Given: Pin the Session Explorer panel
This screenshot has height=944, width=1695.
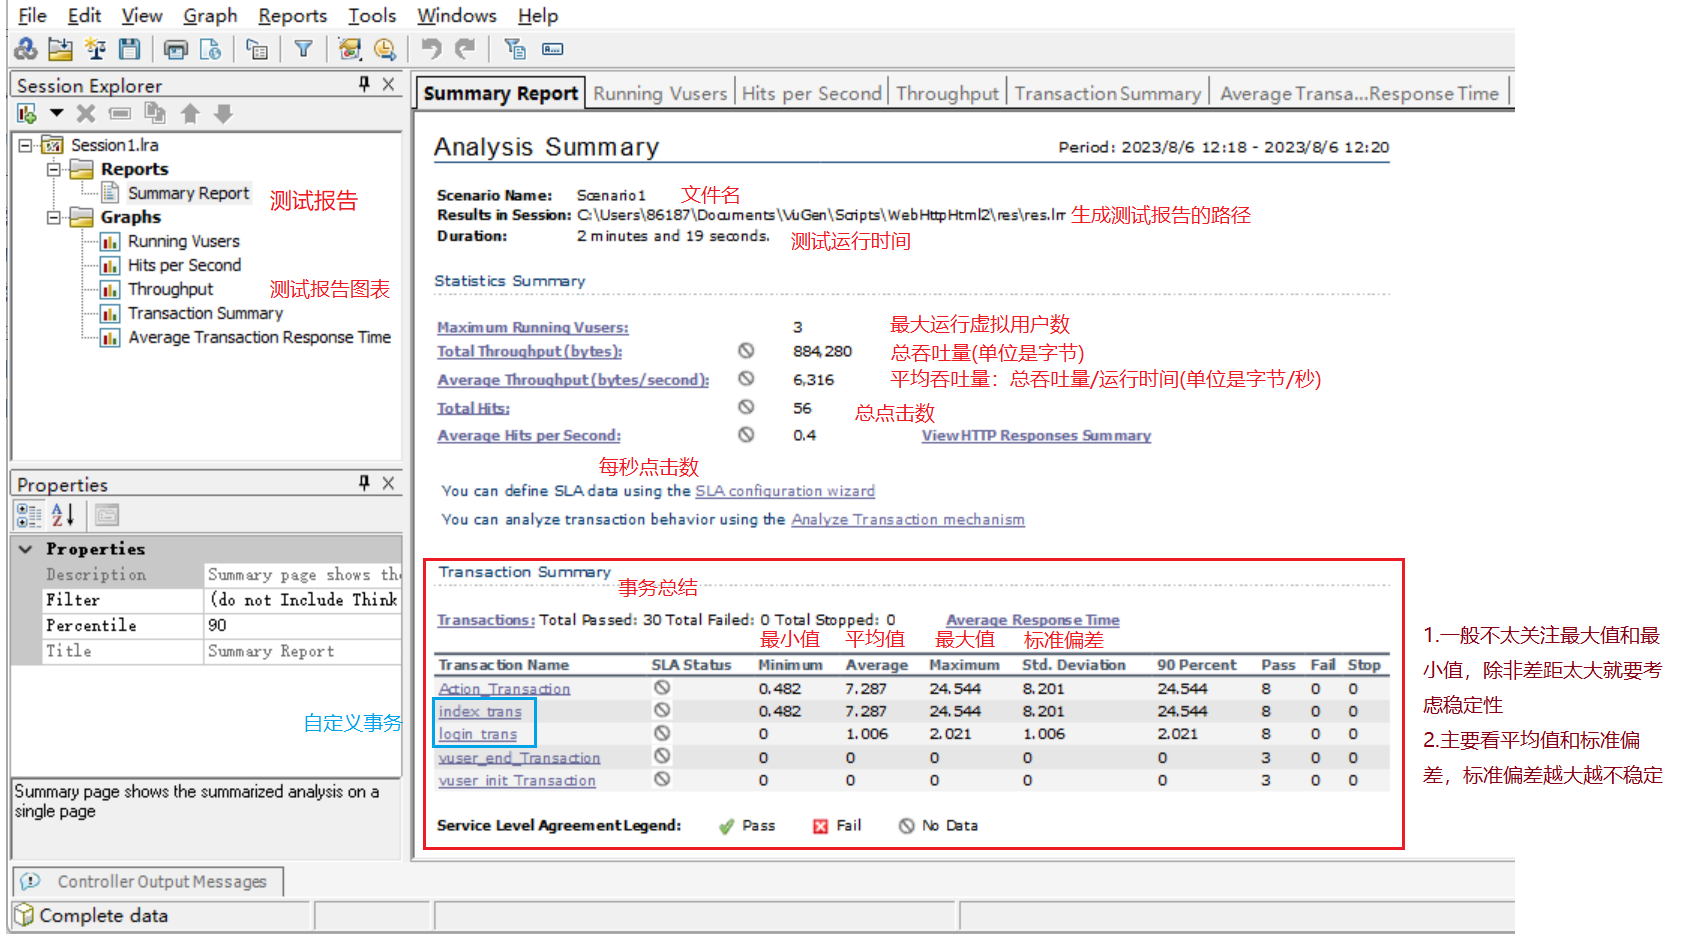Looking at the screenshot, I should click(x=364, y=85).
